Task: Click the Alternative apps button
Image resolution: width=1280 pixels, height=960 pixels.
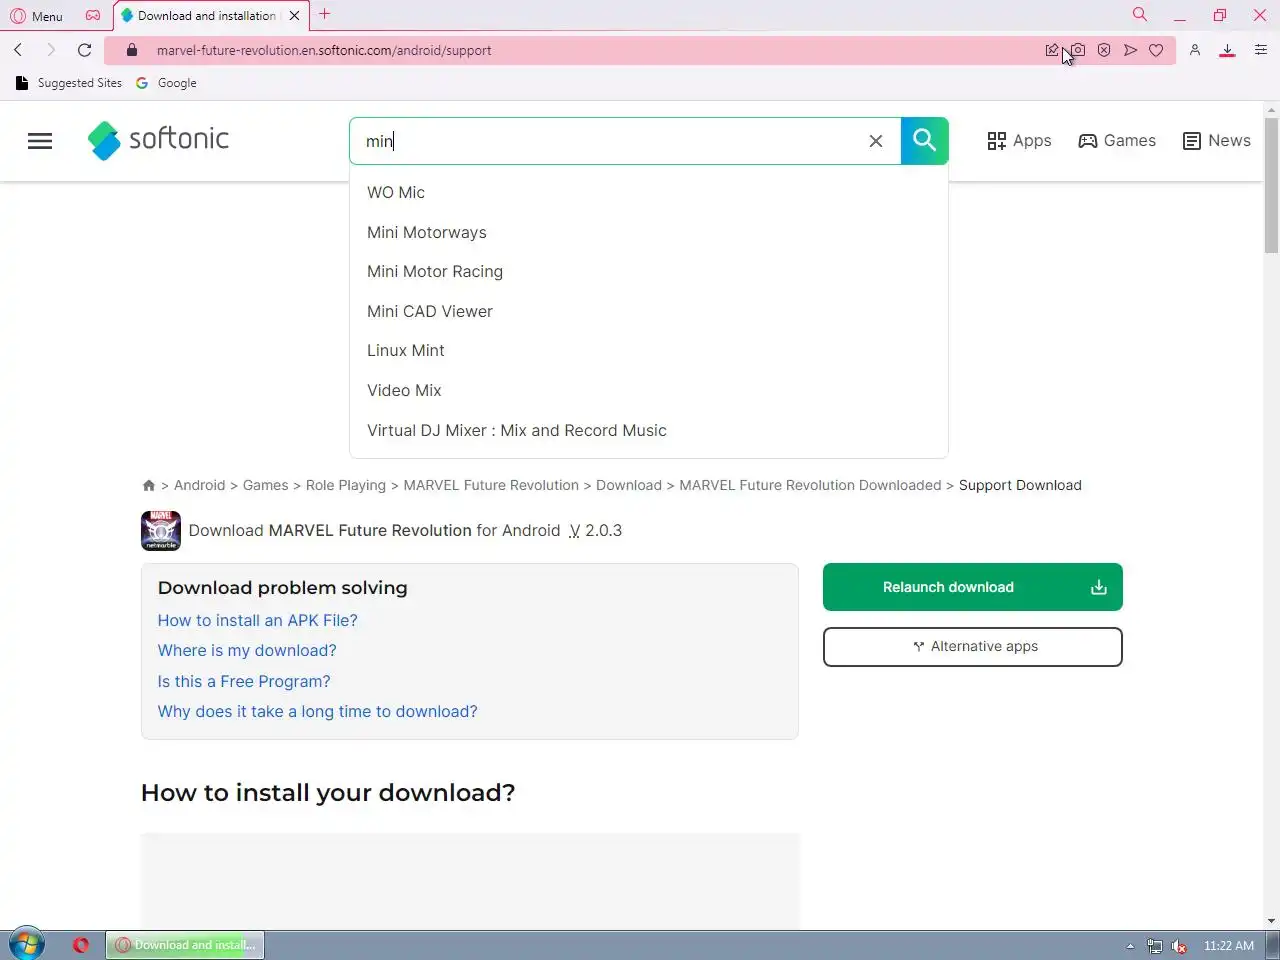Action: 972,647
